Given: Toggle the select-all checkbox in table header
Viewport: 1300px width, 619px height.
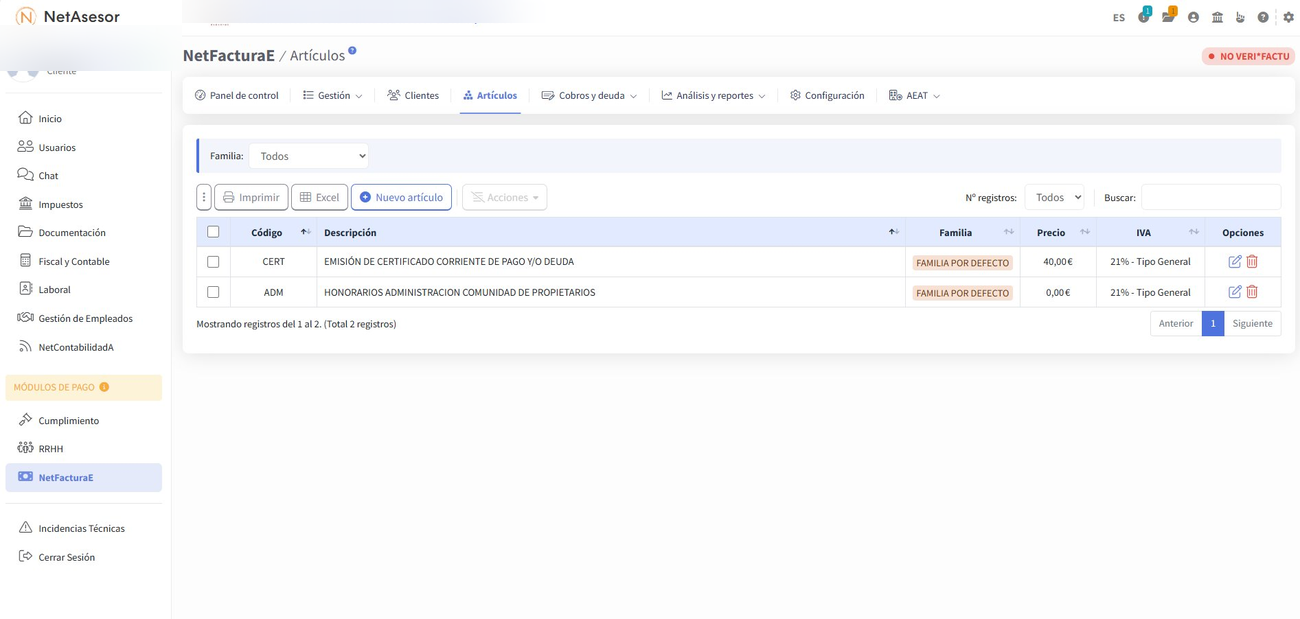Looking at the screenshot, I should [213, 232].
